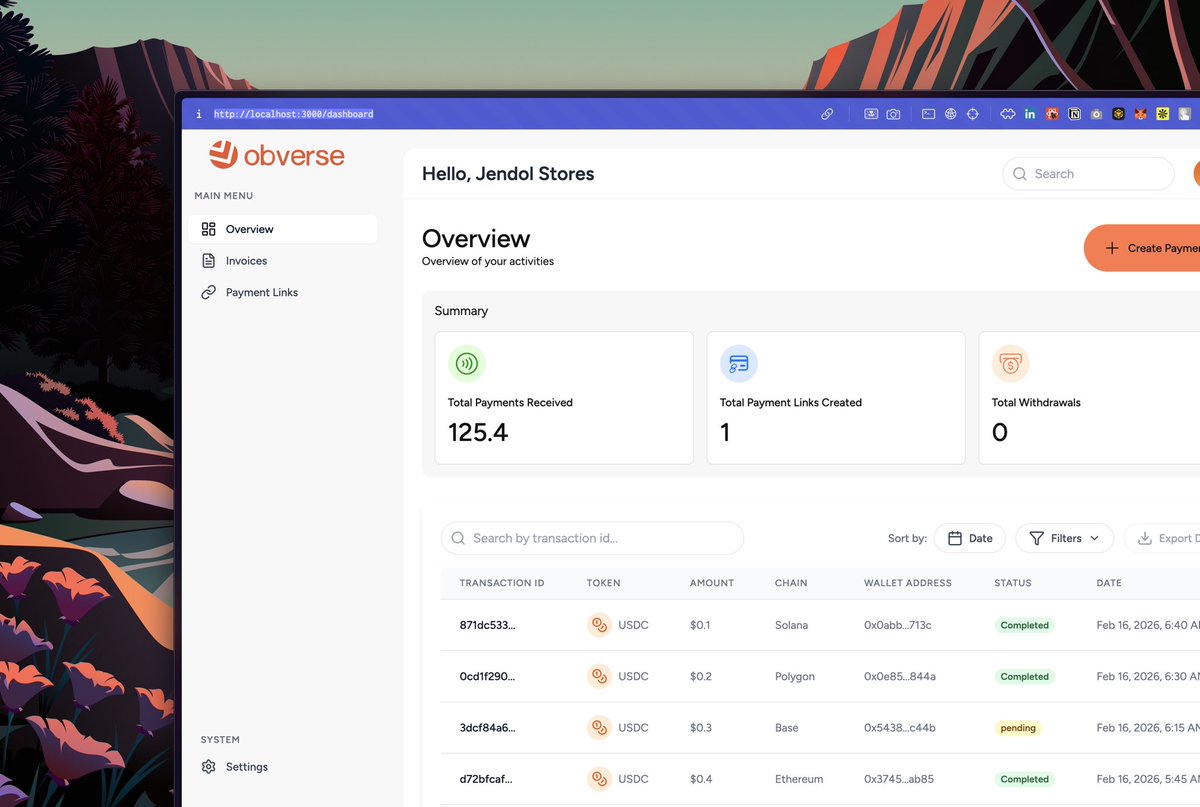
Task: Click the Wallet Address column header
Action: coord(908,583)
